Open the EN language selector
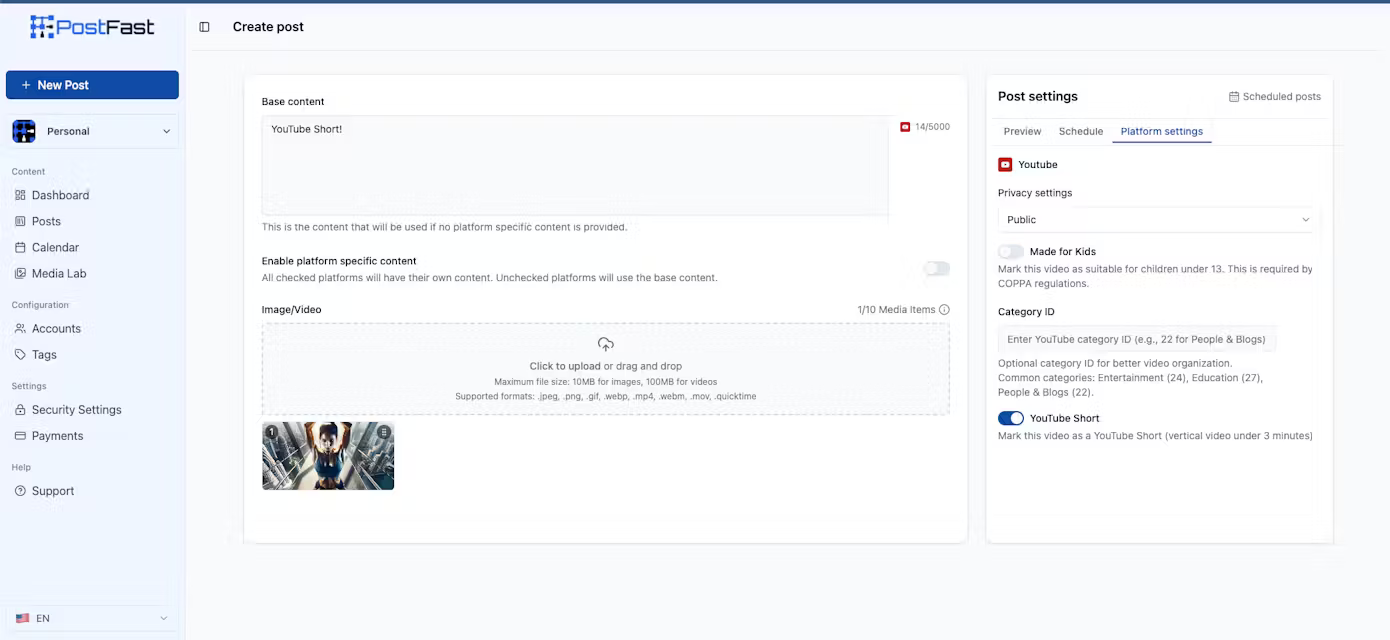This screenshot has width=1390, height=640. click(x=92, y=618)
